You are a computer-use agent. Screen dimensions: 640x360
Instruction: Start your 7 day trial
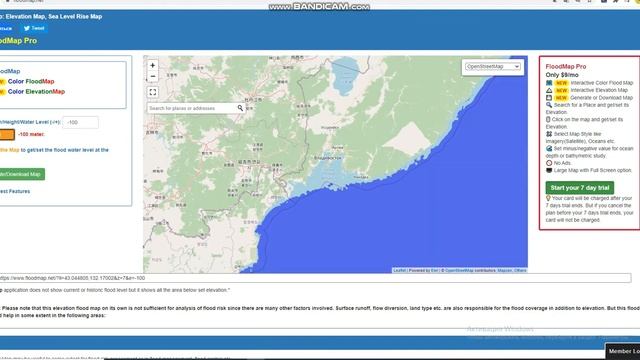[580, 188]
